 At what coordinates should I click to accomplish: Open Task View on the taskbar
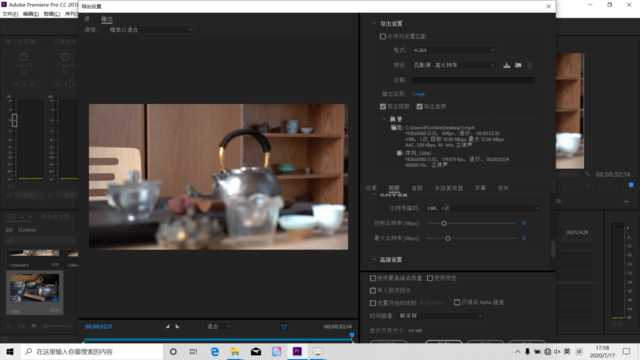(x=193, y=351)
